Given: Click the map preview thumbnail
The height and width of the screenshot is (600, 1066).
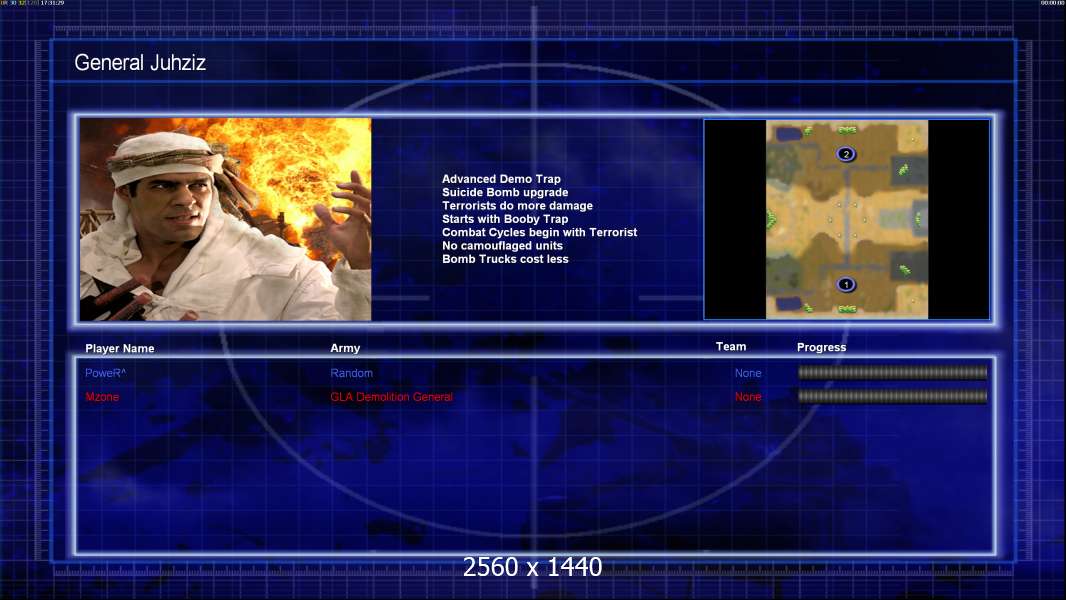Looking at the screenshot, I should 846,219.
